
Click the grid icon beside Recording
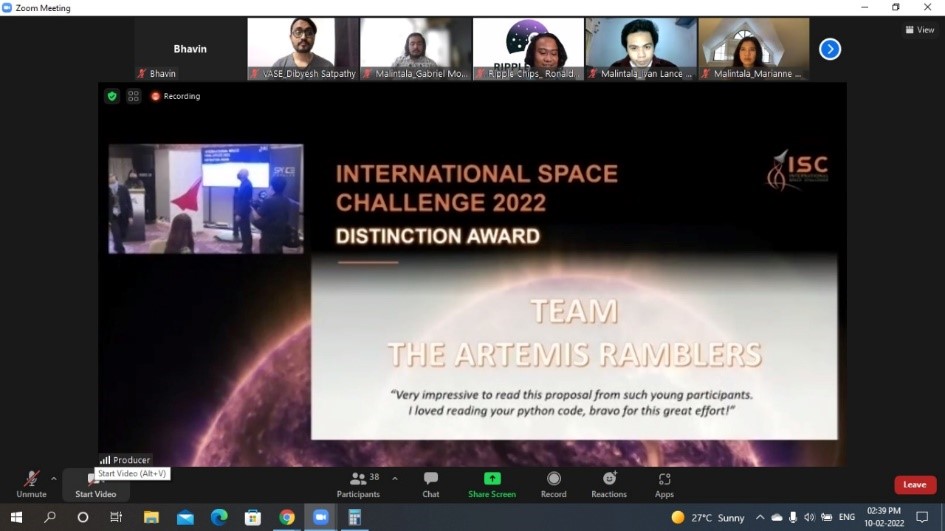[x=133, y=96]
